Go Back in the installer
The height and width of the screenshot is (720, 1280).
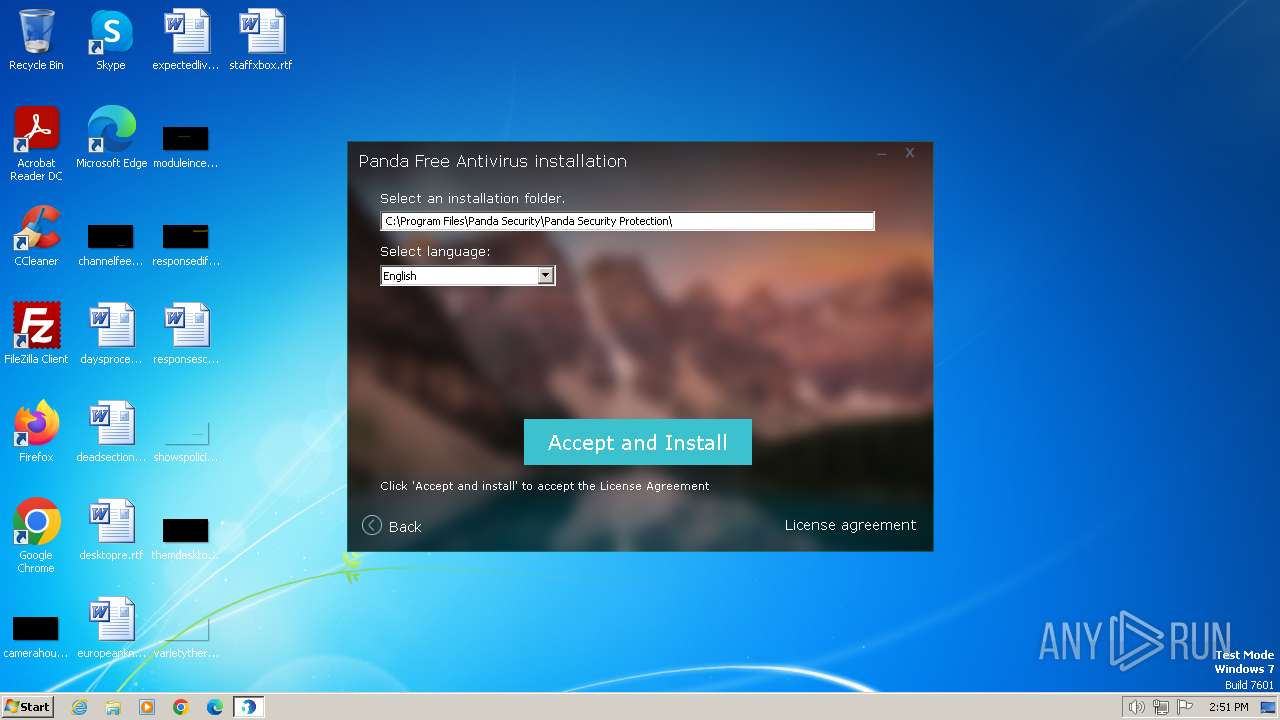(392, 526)
